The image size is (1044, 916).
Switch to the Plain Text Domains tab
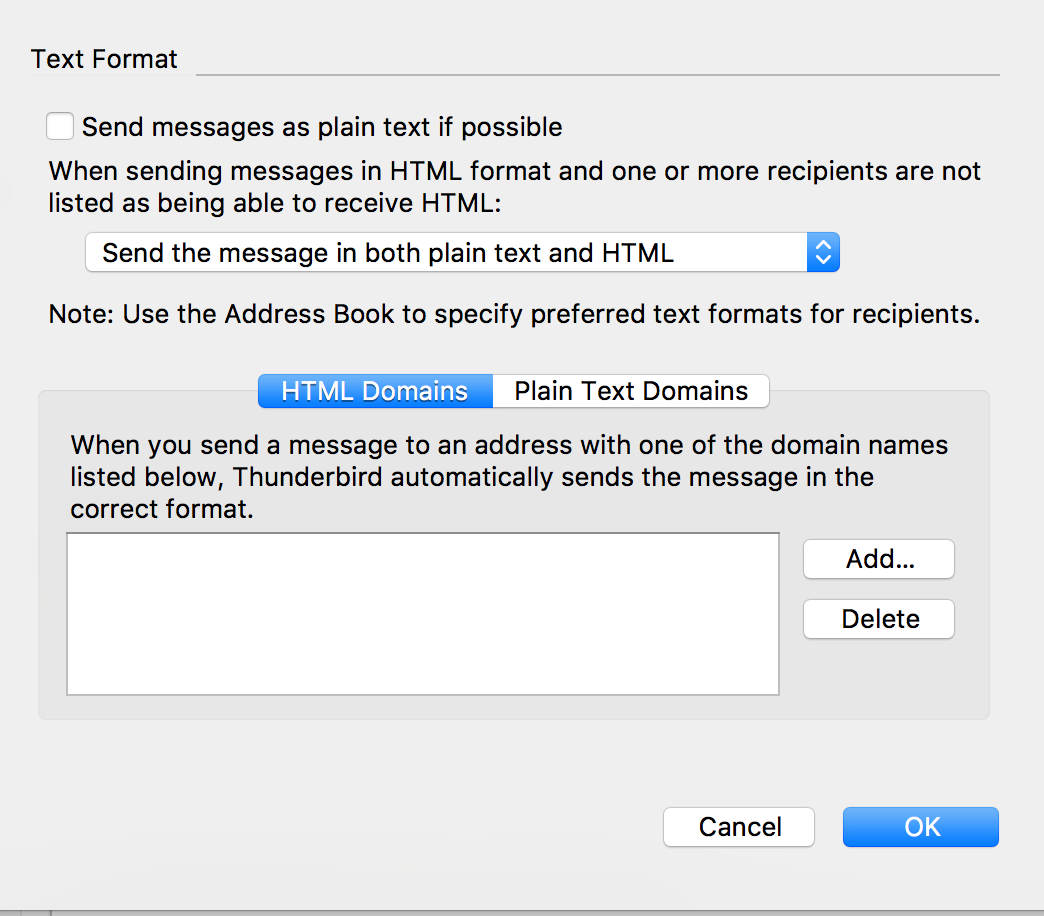pos(631,391)
